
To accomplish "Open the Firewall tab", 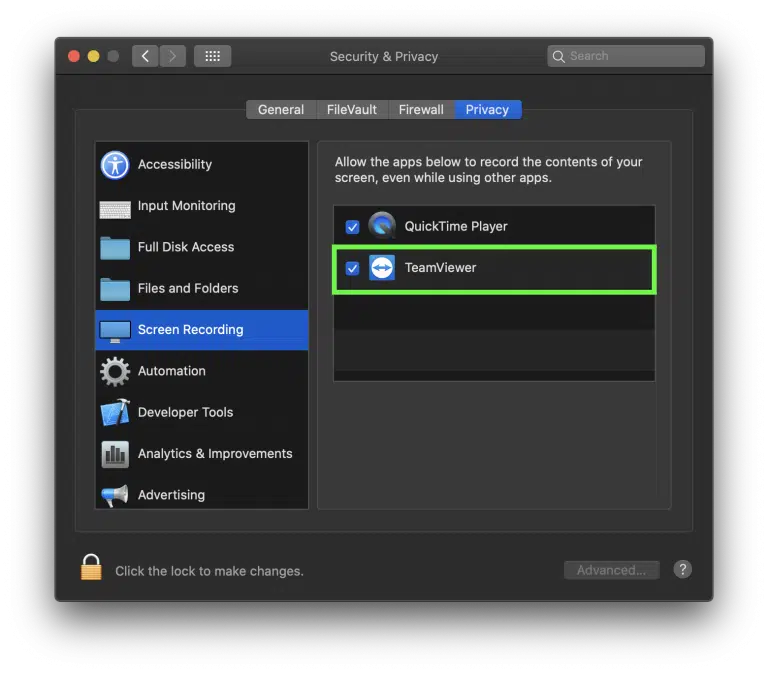I will [421, 109].
